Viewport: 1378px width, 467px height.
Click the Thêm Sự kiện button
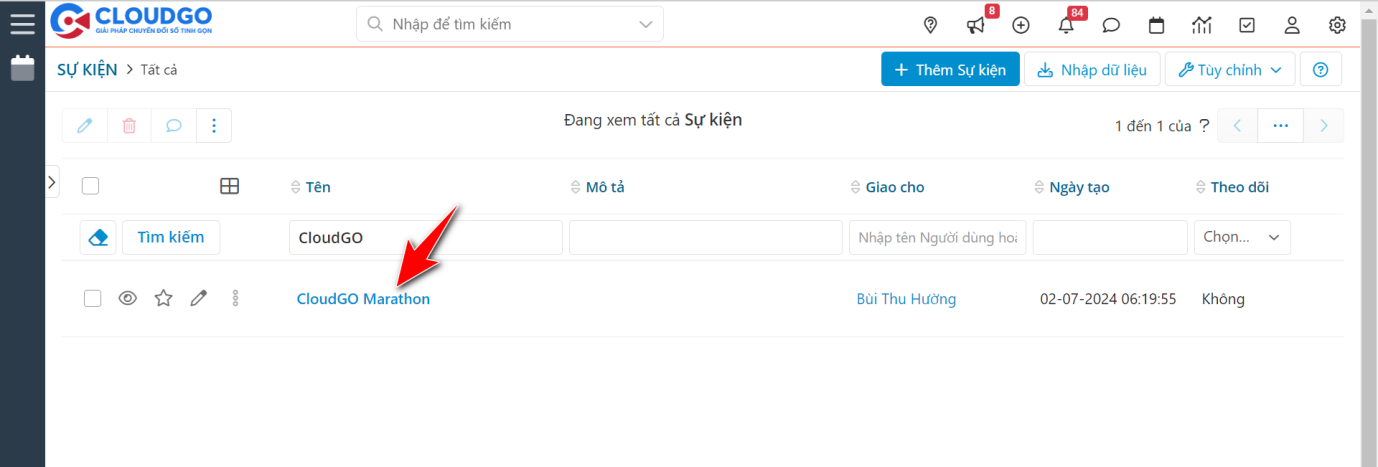pyautogui.click(x=950, y=70)
